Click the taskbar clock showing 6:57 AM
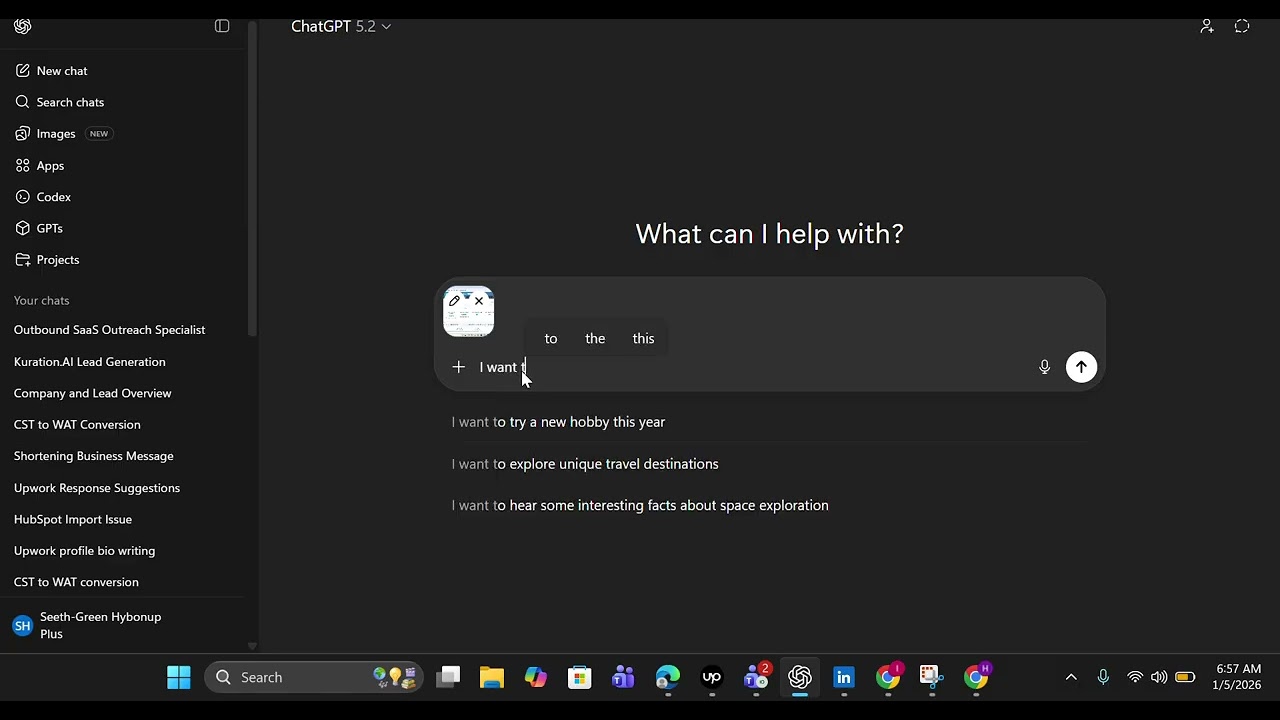Image resolution: width=1280 pixels, height=720 pixels. [1238, 678]
